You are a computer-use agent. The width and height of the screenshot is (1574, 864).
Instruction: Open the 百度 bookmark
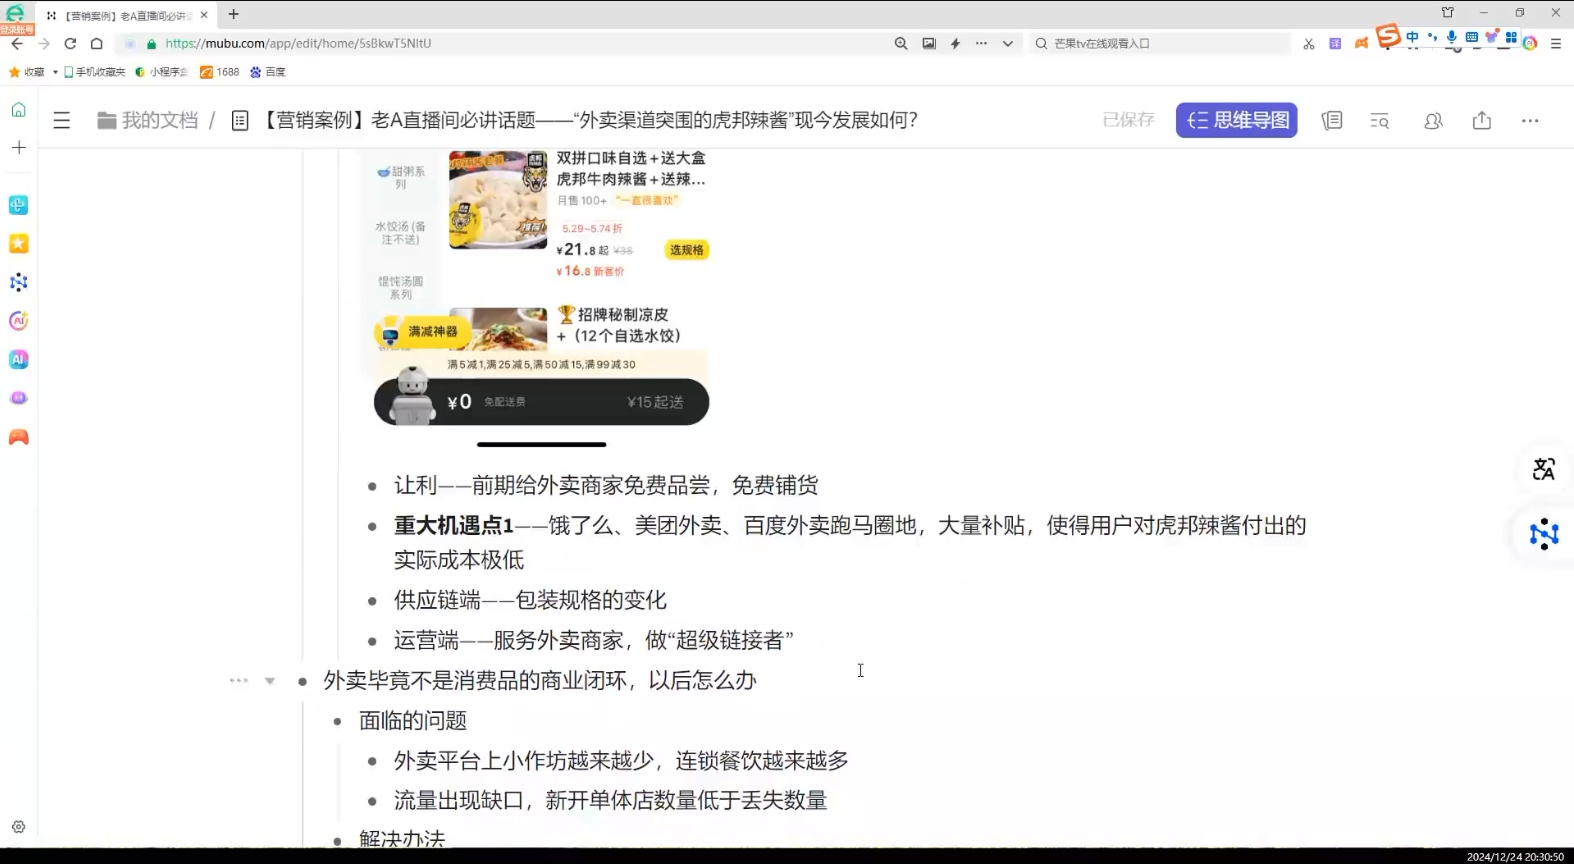click(x=268, y=72)
